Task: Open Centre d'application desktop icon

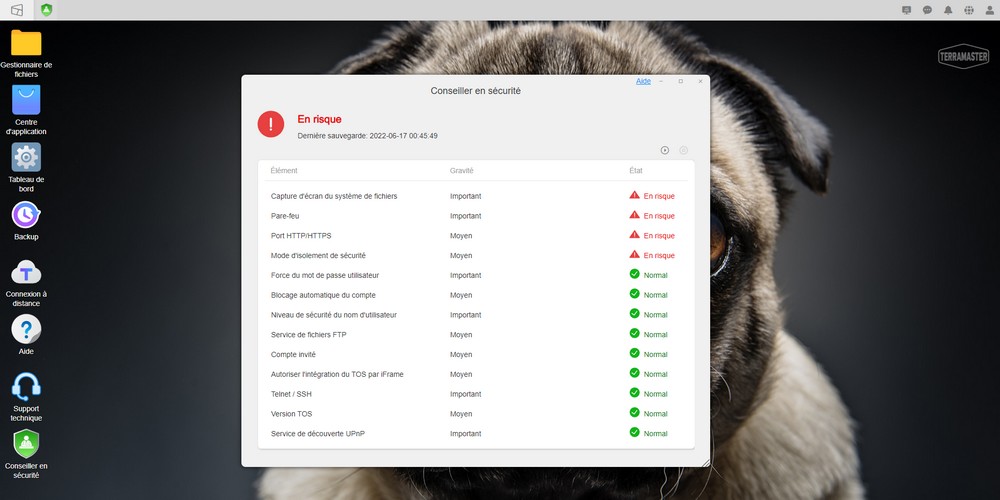Action: click(26, 100)
